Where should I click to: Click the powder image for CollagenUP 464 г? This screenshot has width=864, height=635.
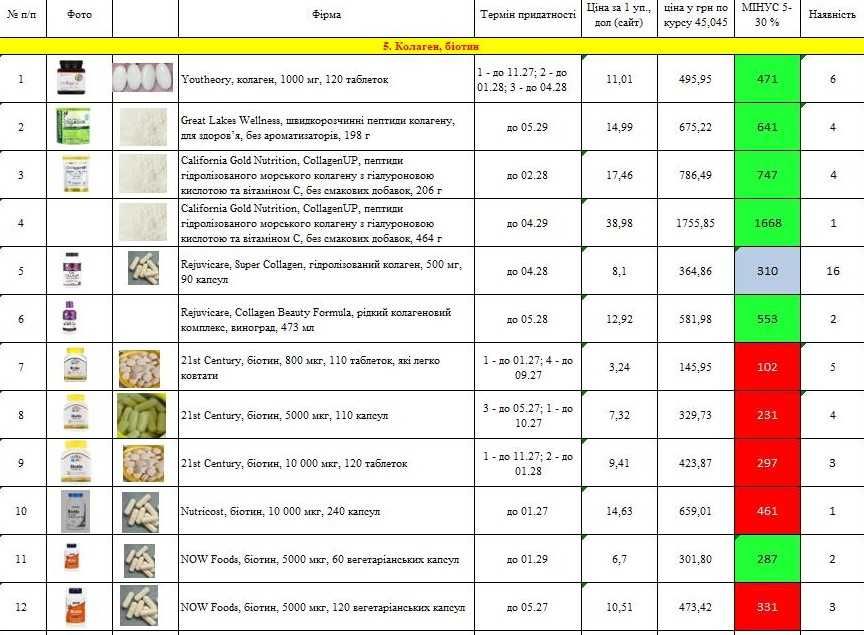pyautogui.click(x=143, y=222)
